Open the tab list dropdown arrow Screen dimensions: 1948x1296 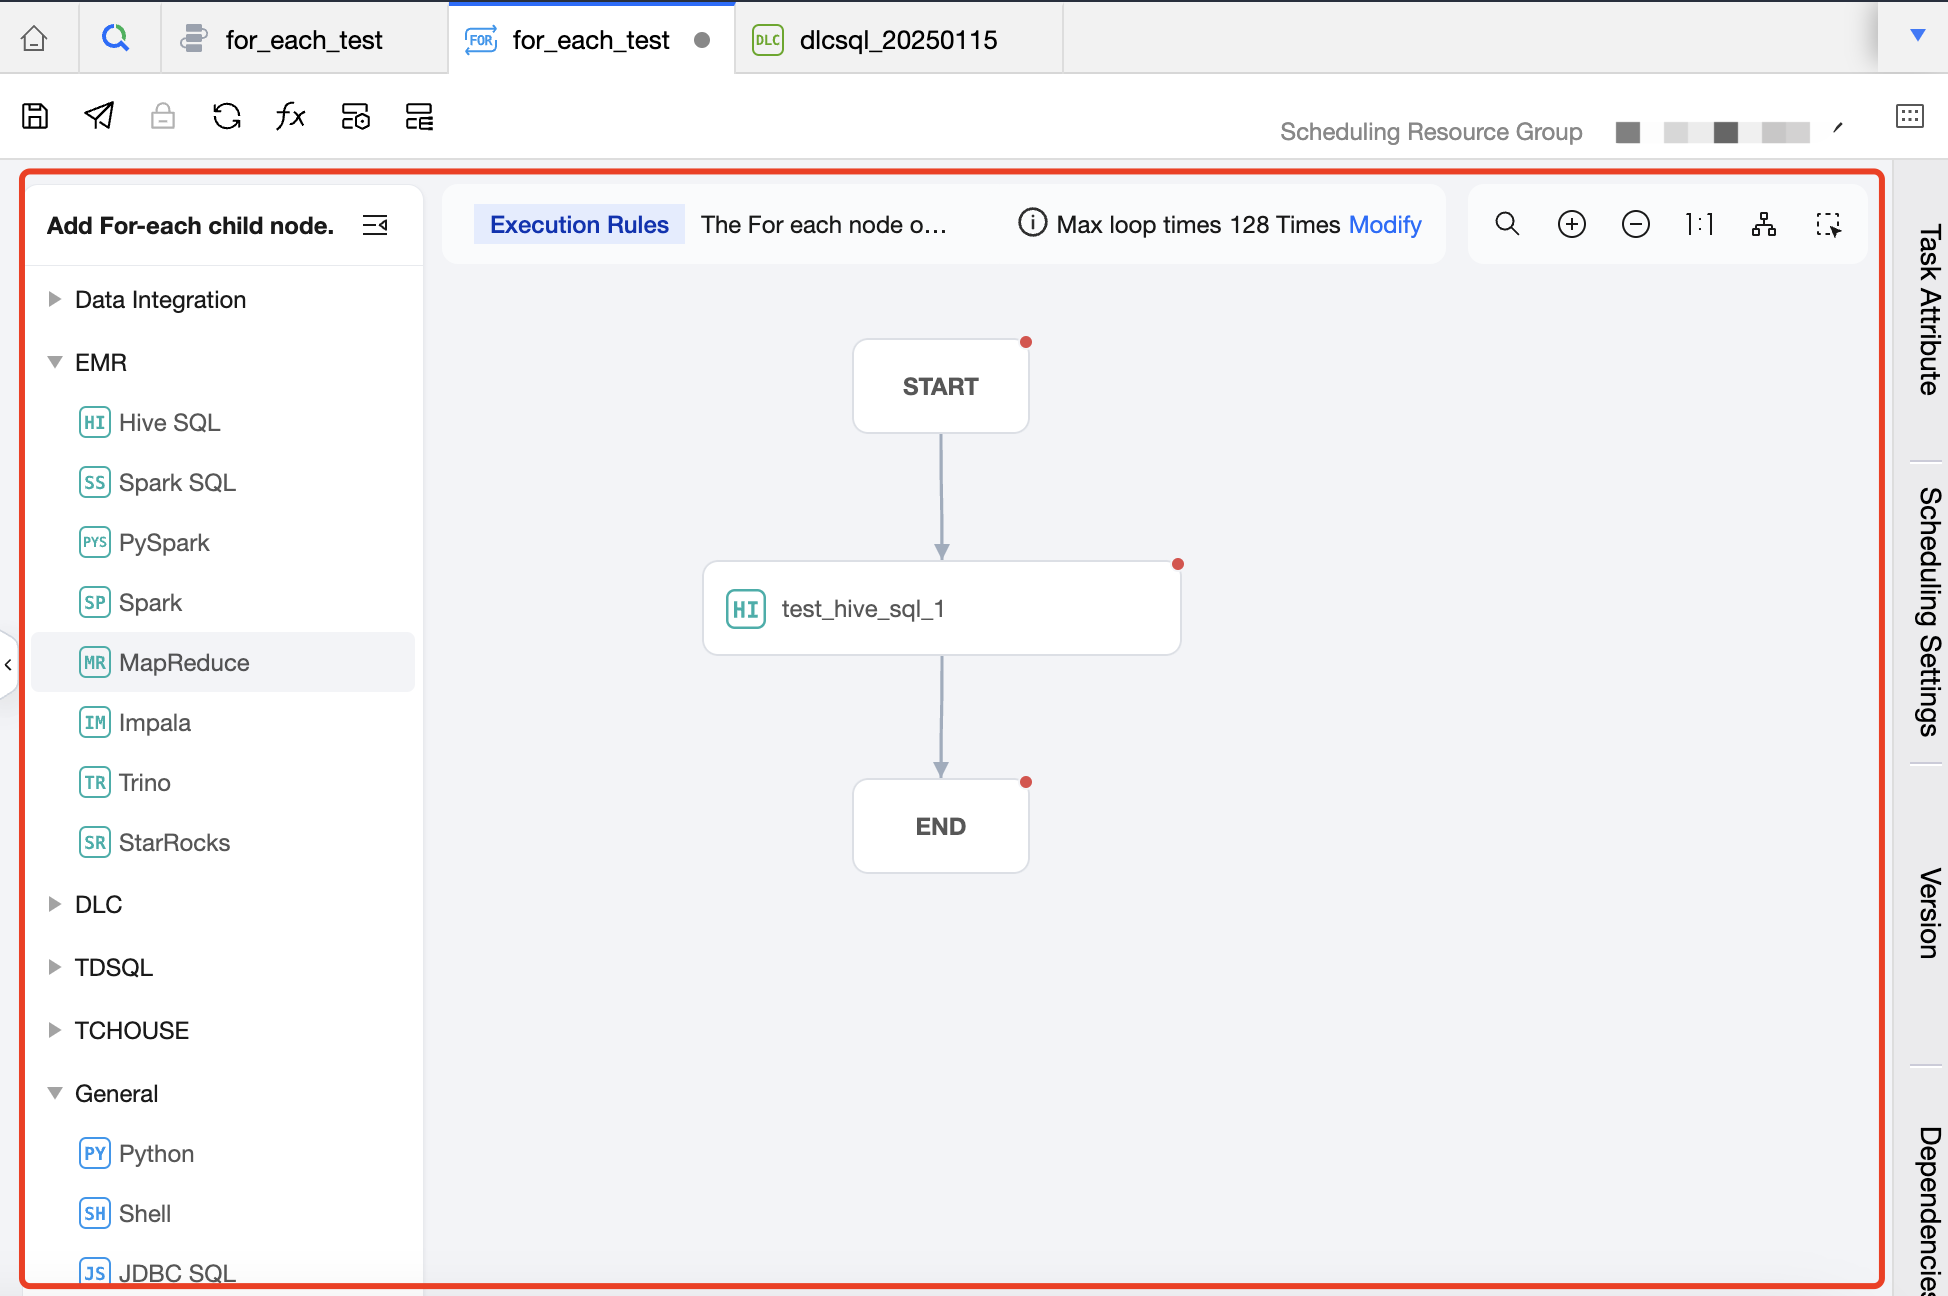click(x=1917, y=36)
